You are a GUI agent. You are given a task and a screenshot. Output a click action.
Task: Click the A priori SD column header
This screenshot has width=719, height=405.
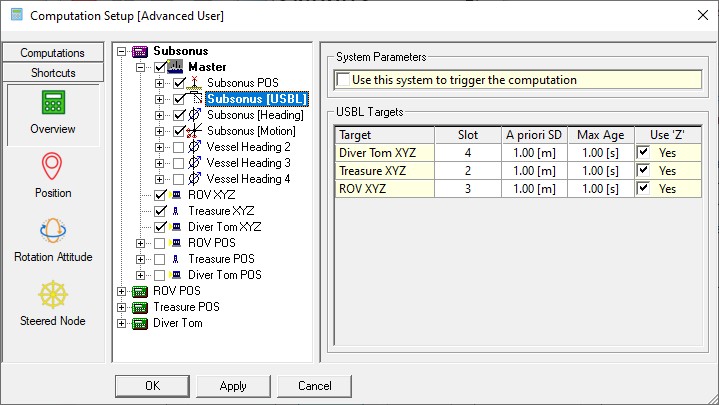pos(534,135)
